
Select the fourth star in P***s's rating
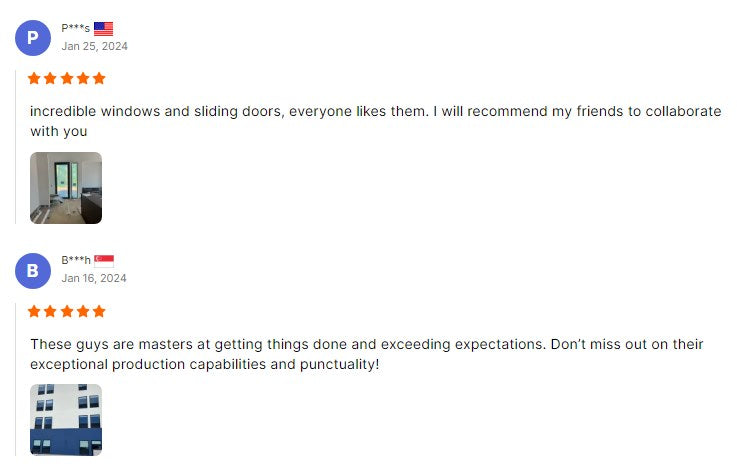(x=83, y=78)
